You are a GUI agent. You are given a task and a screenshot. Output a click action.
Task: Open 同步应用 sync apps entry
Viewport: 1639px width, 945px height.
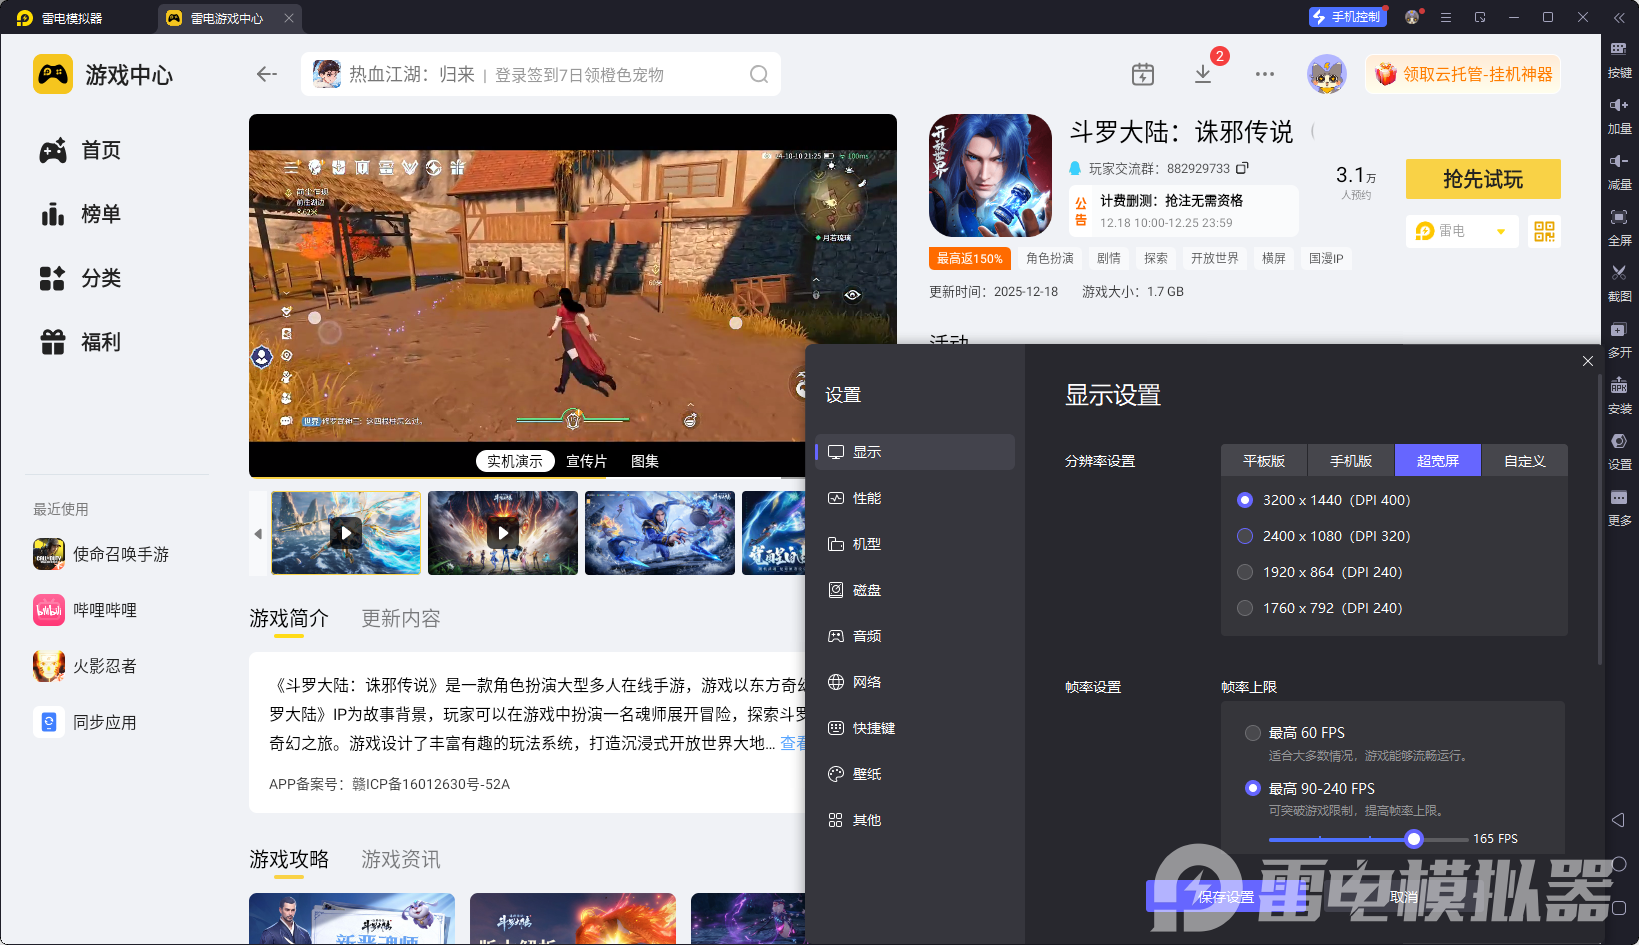click(85, 722)
